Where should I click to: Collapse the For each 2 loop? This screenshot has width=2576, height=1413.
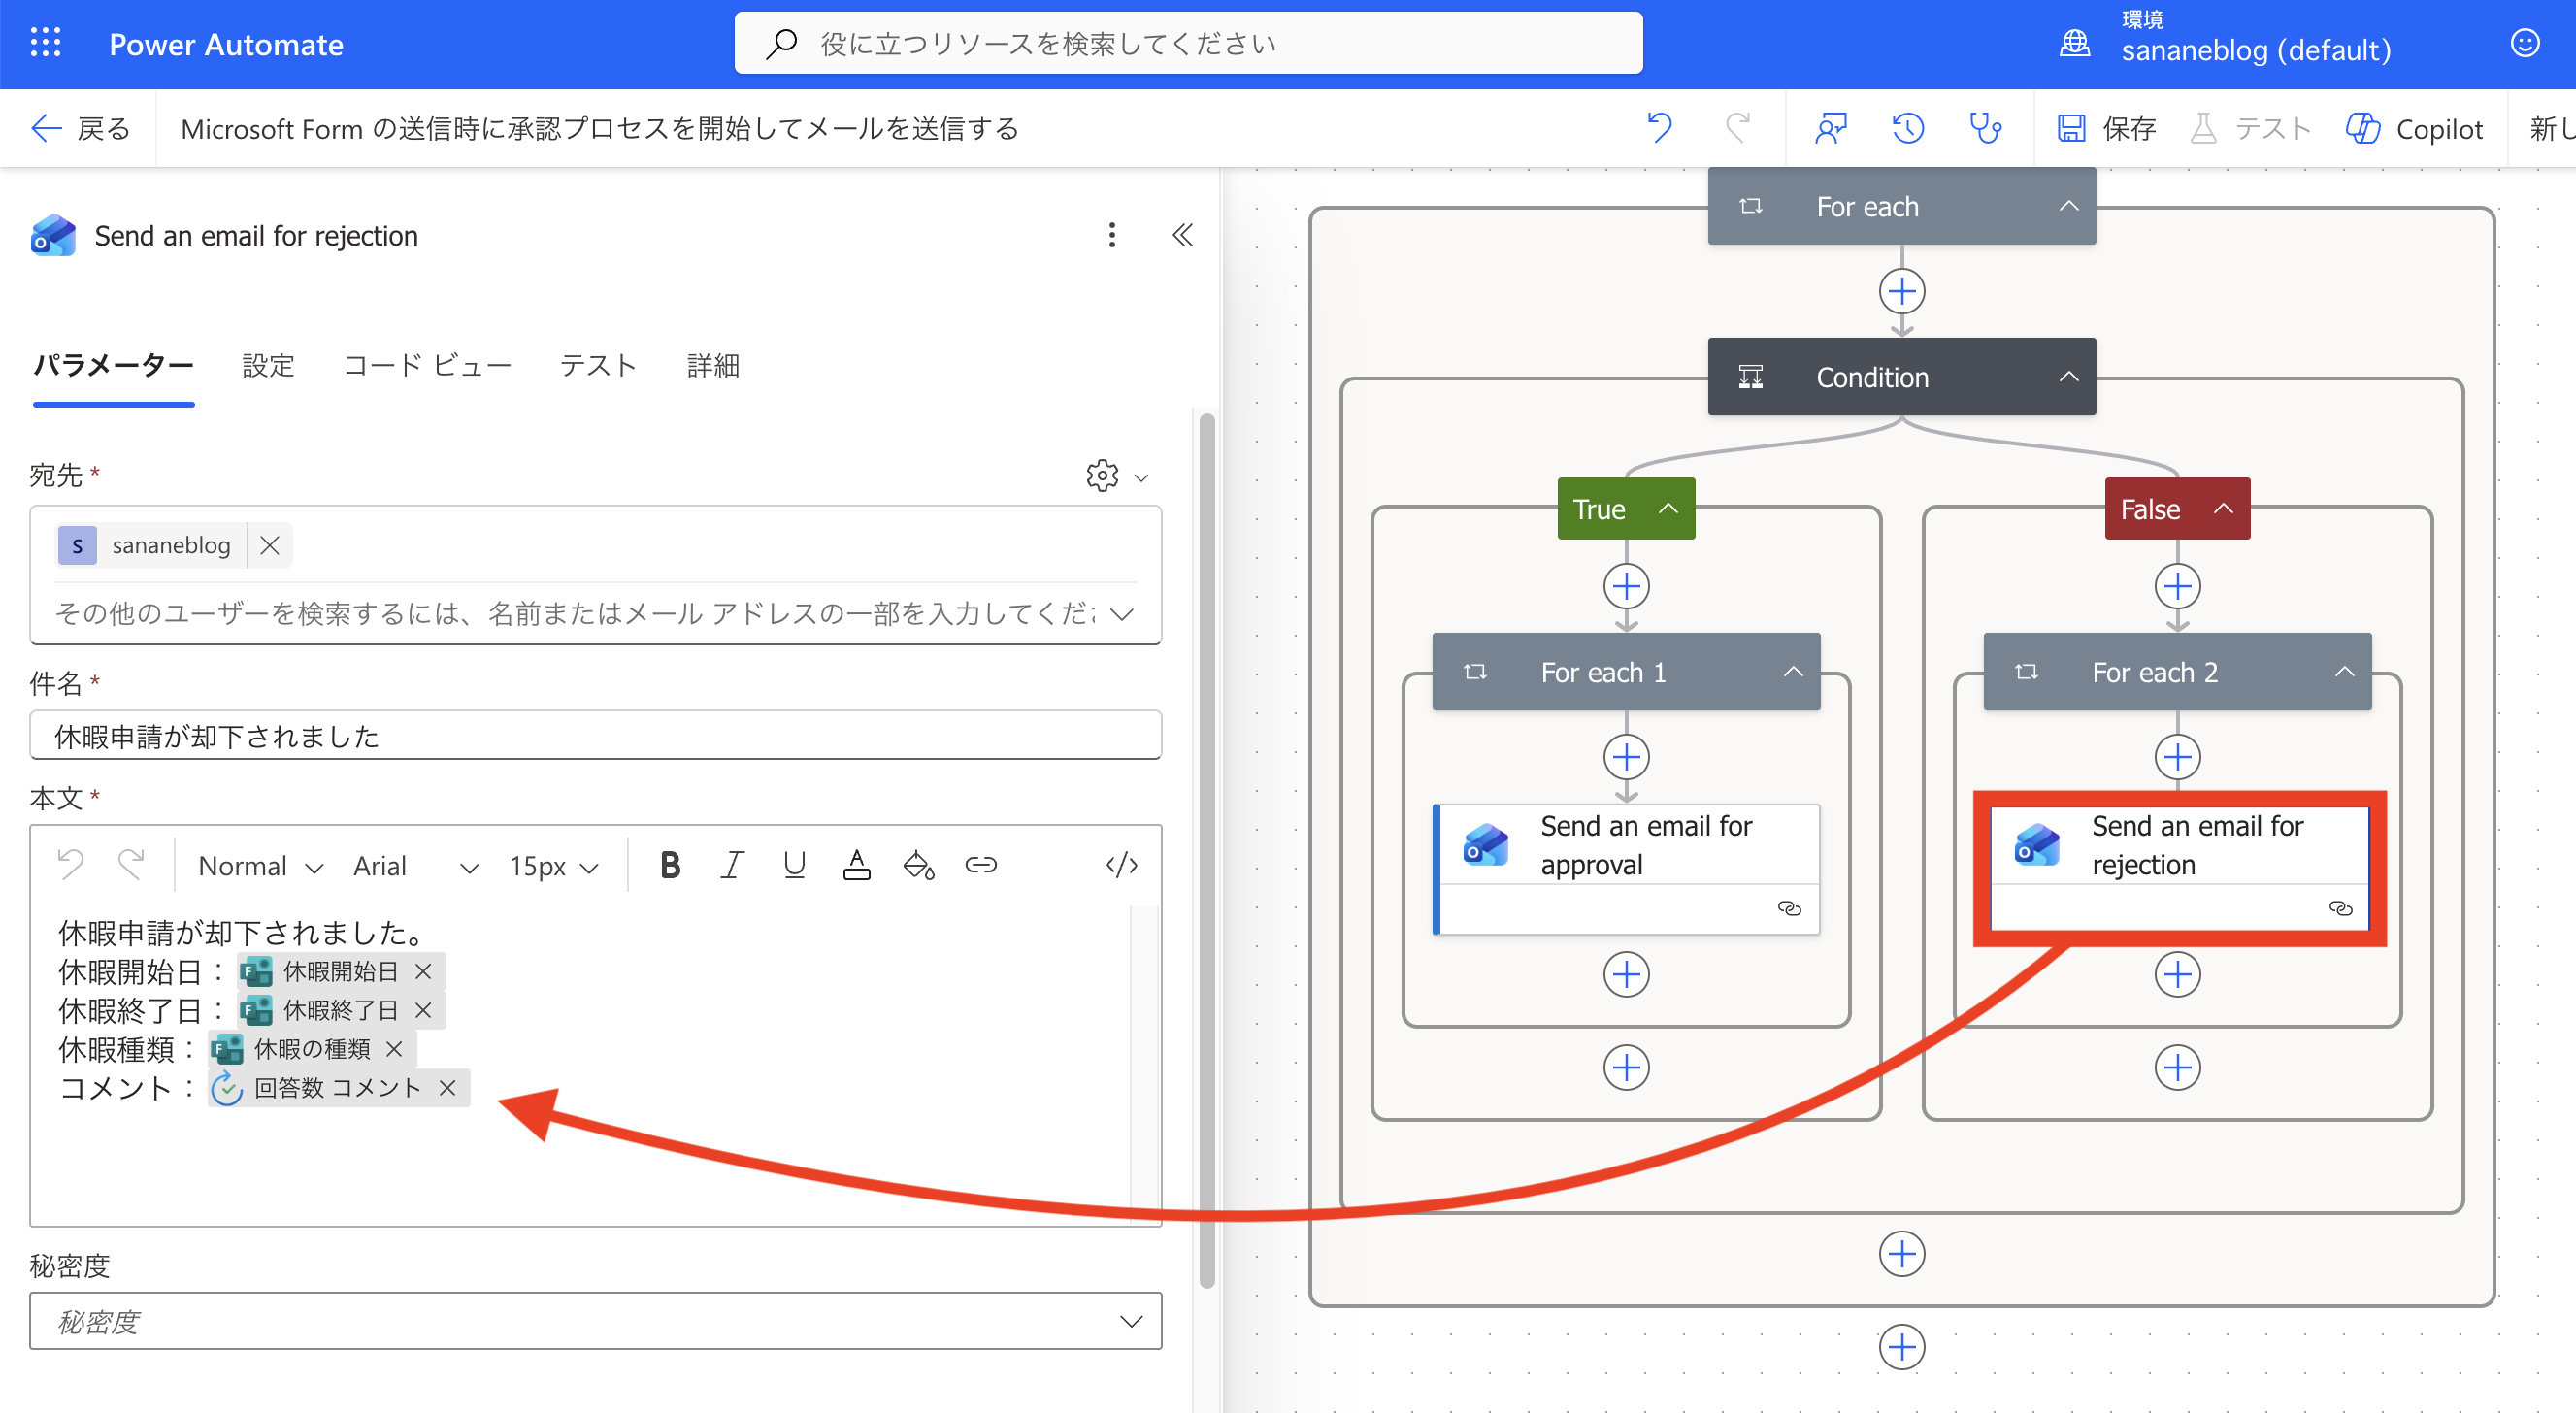tap(2344, 672)
